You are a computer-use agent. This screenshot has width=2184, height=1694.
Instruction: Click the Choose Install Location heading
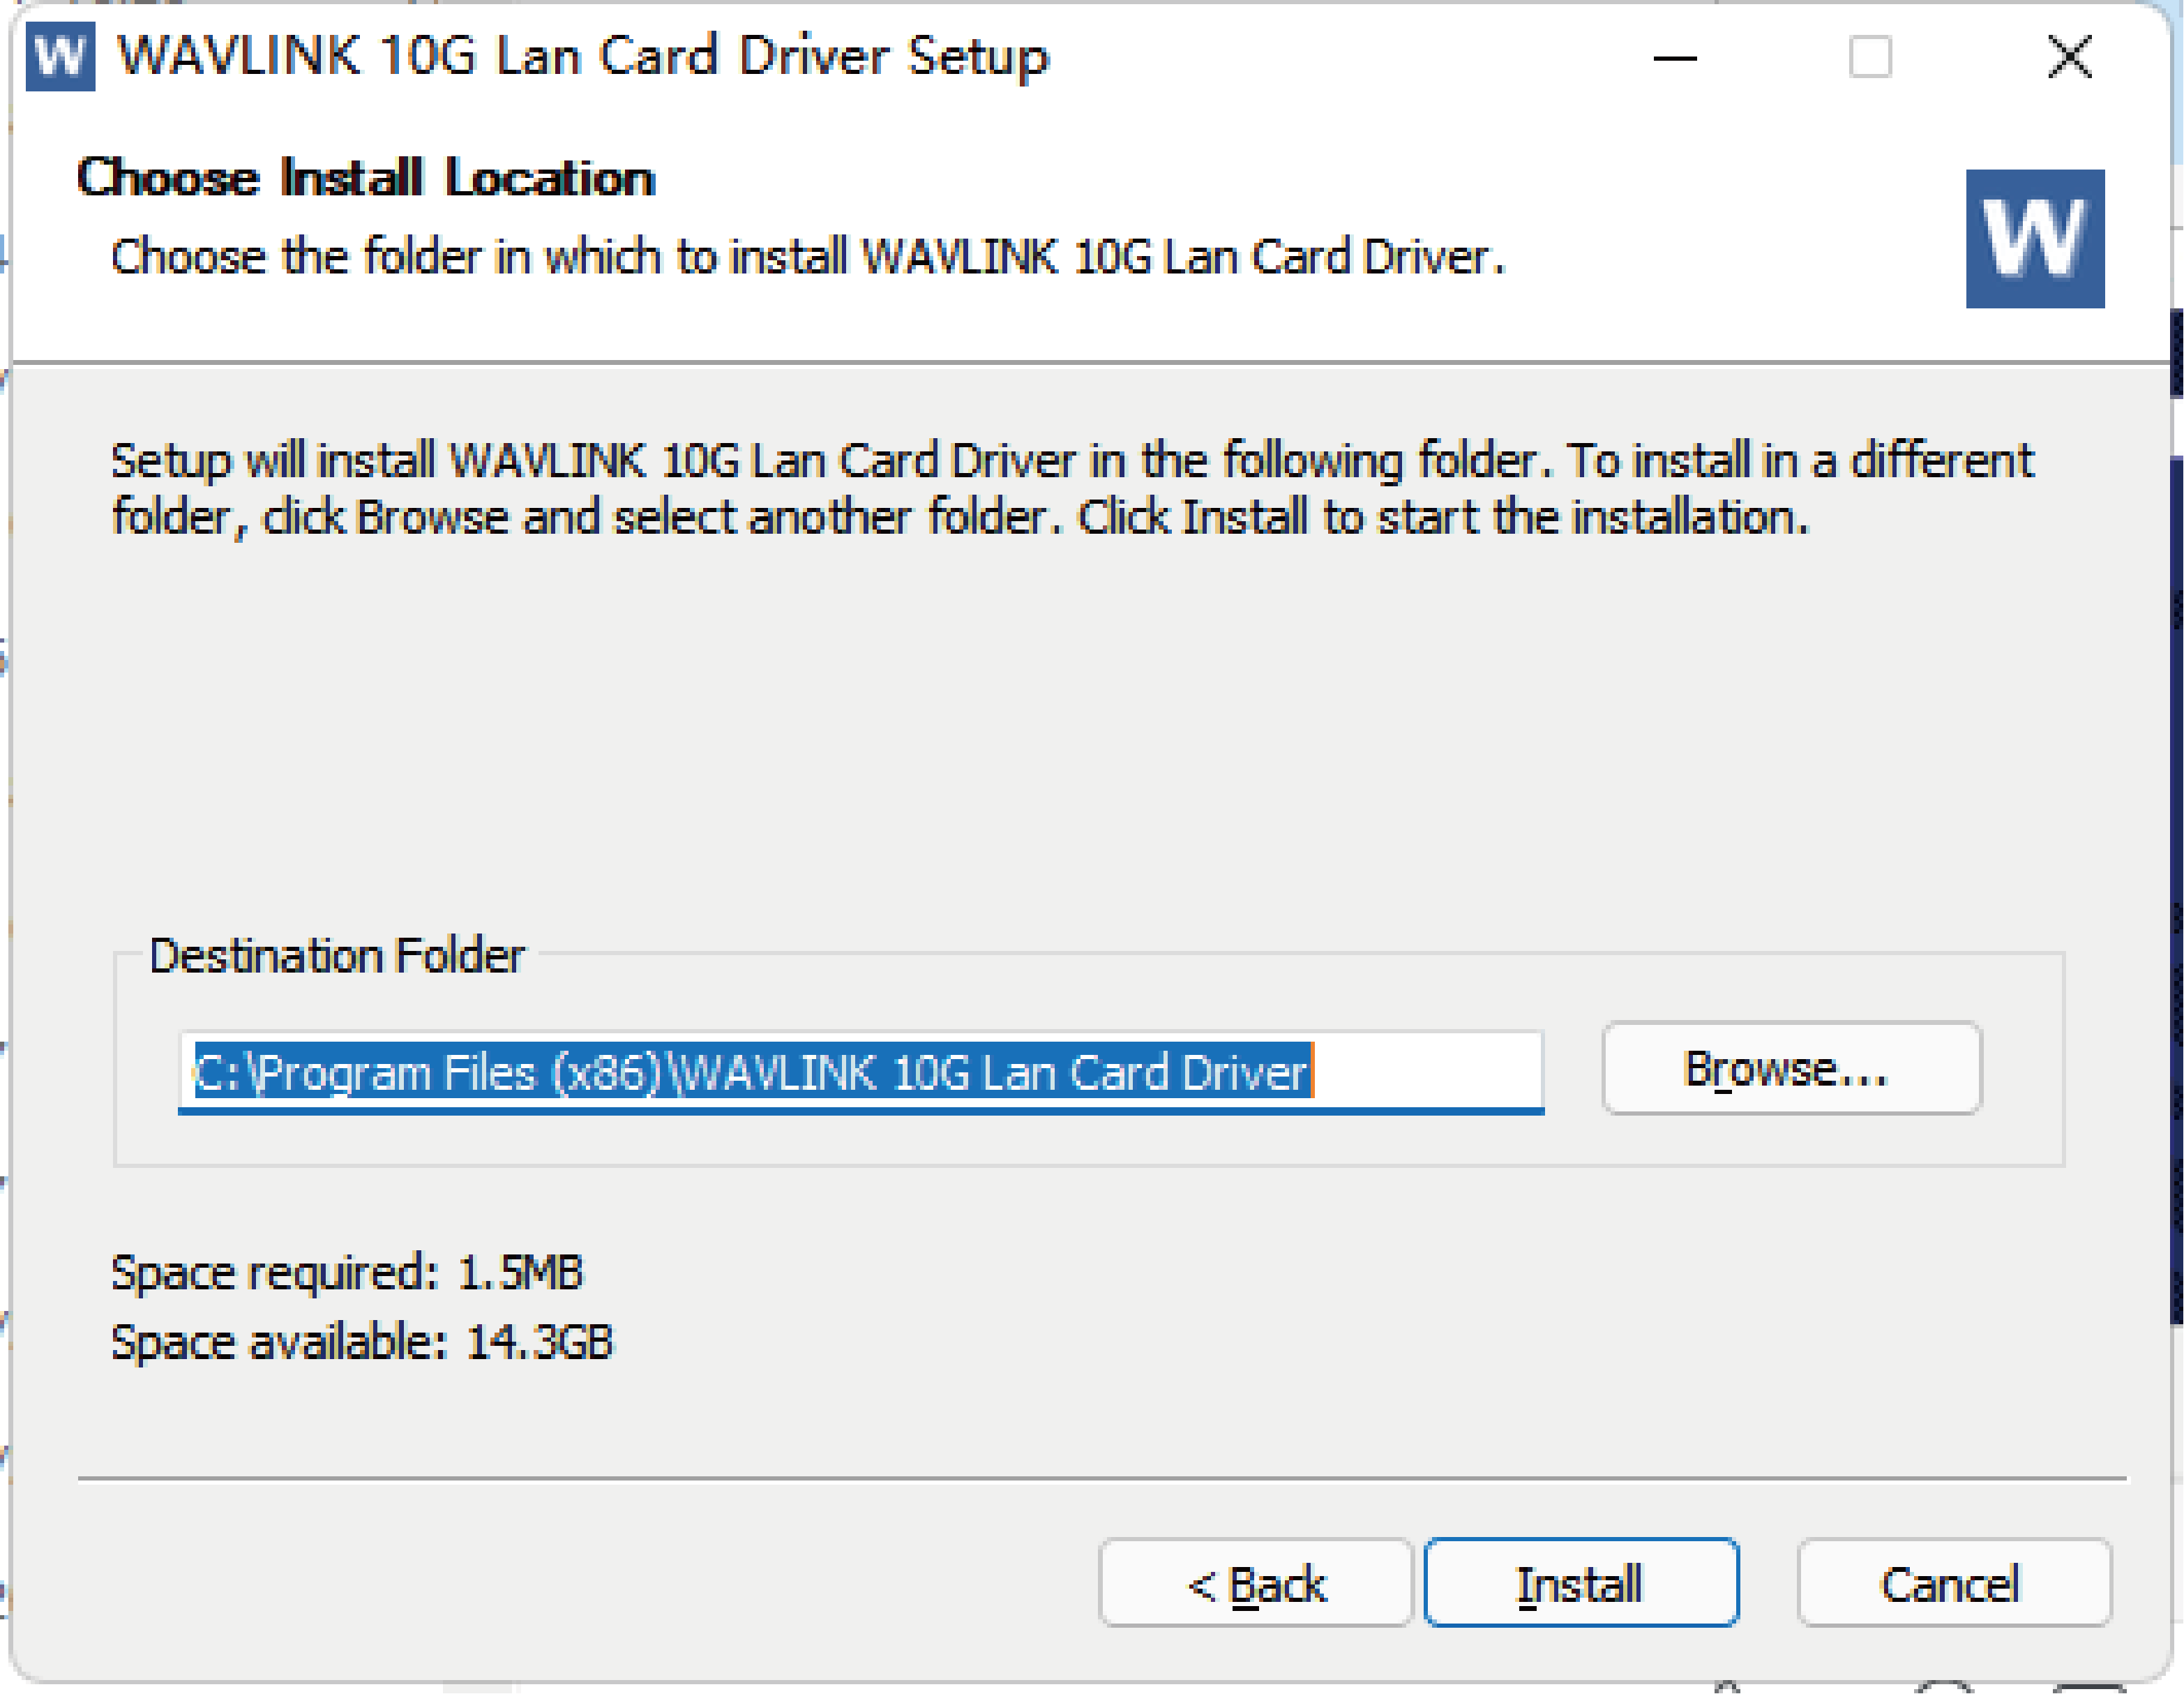[366, 178]
